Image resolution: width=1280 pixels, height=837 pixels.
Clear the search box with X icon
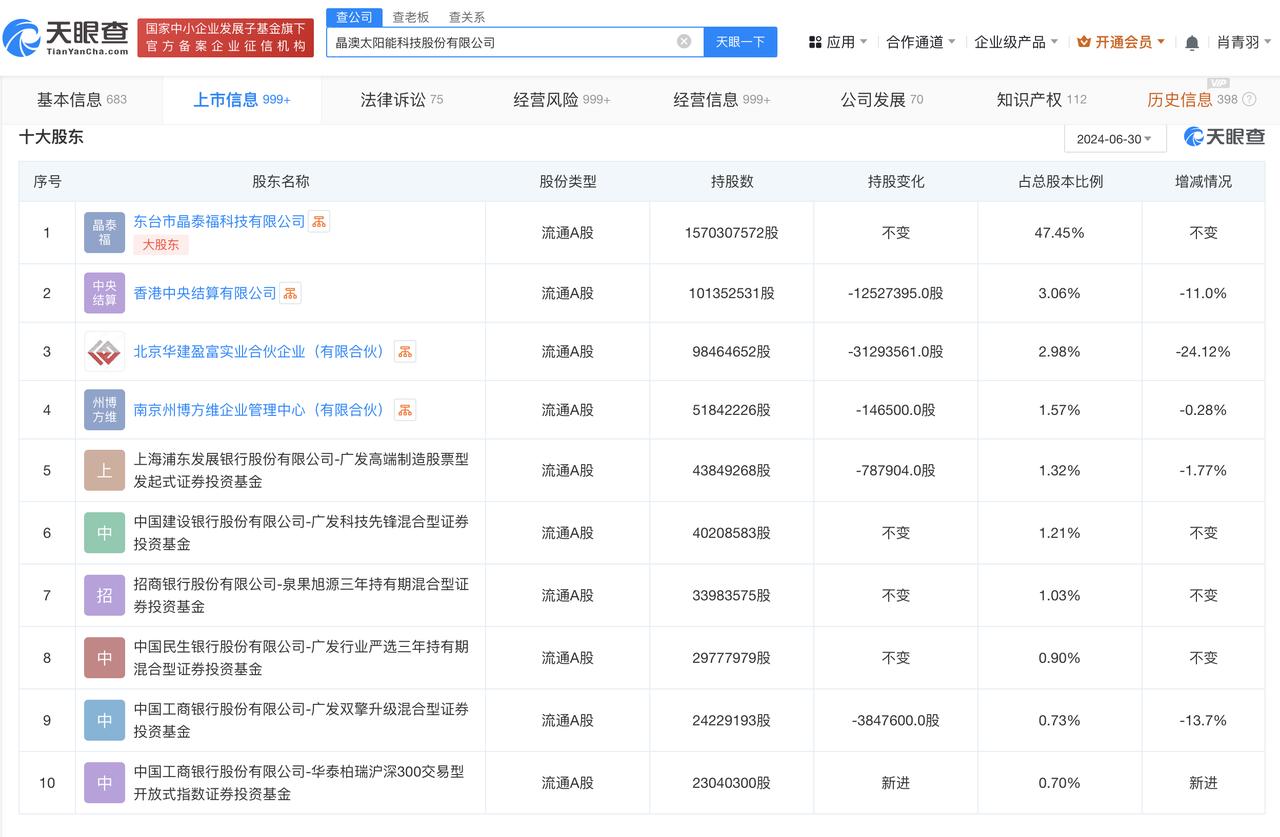(x=684, y=42)
